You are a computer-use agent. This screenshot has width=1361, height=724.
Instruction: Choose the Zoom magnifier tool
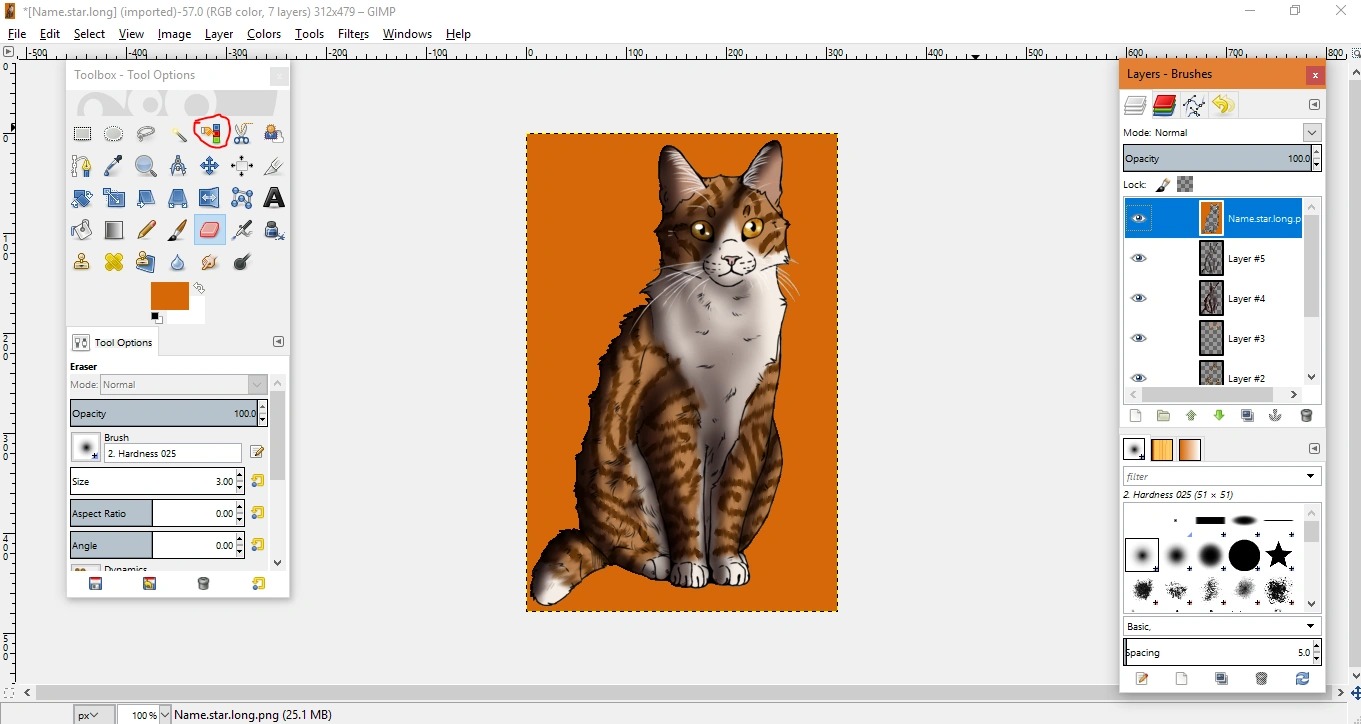coord(146,166)
